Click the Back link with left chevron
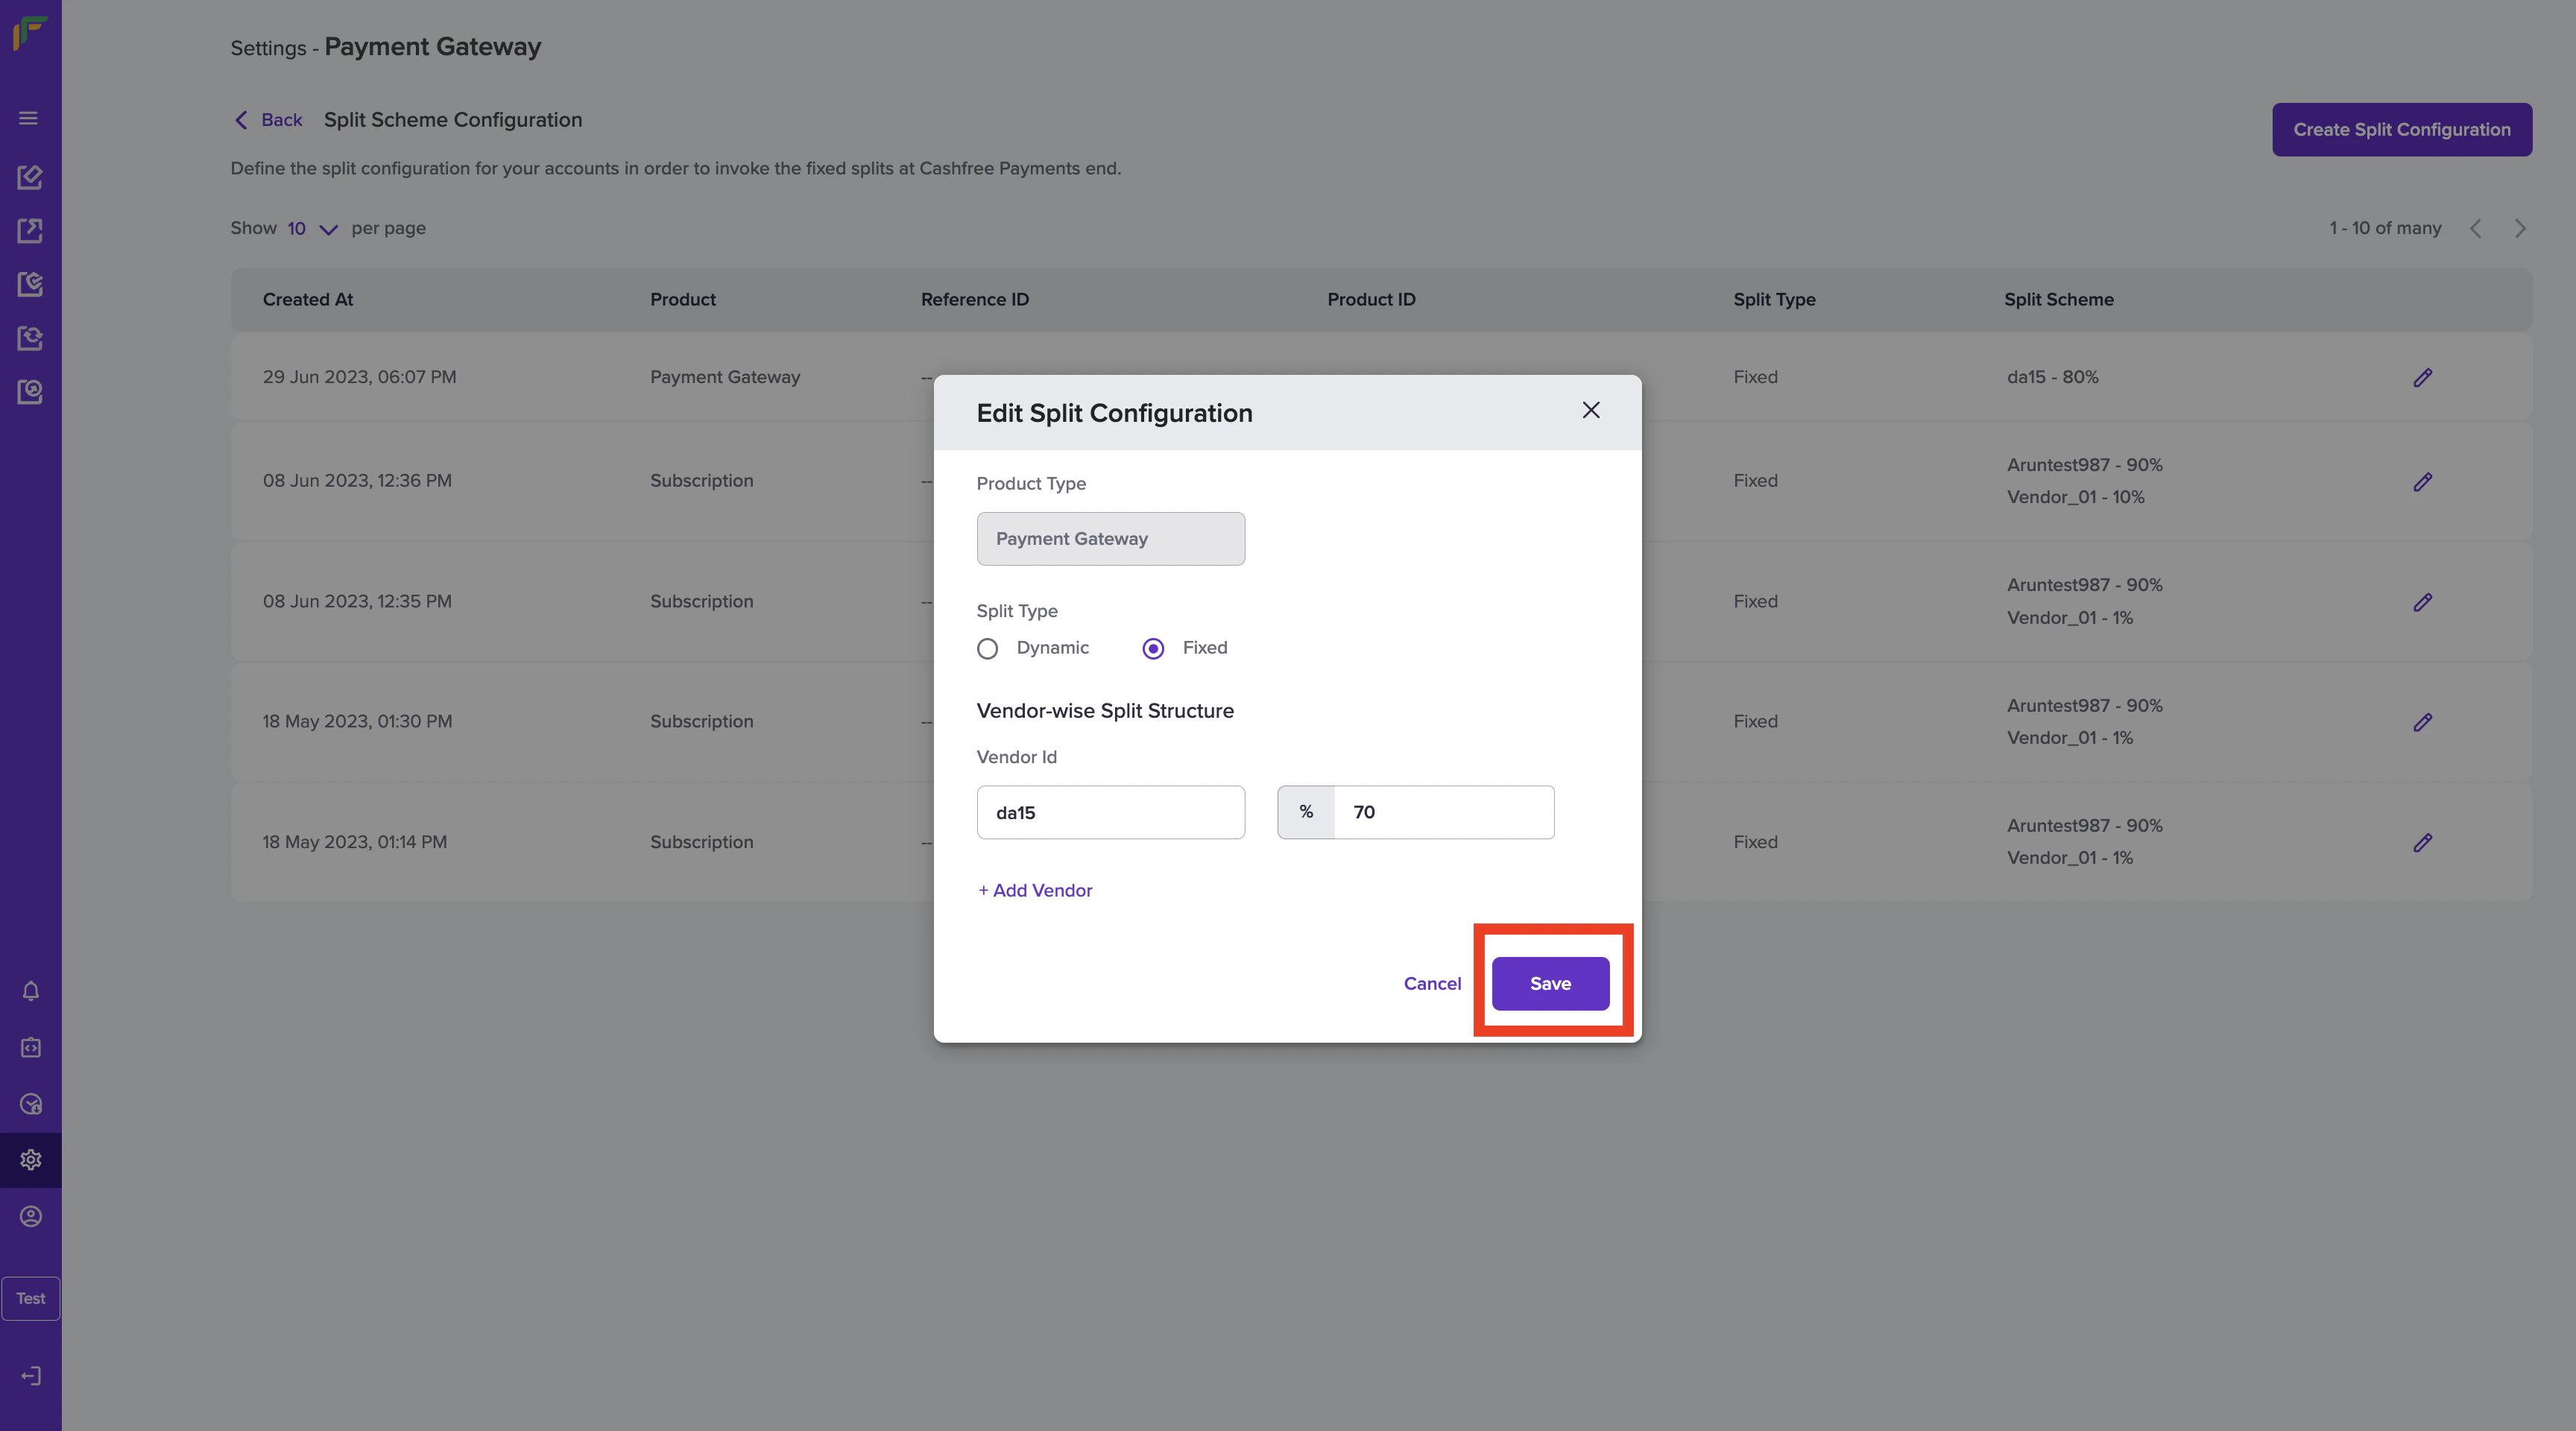This screenshot has height=1431, width=2576. tap(267, 120)
